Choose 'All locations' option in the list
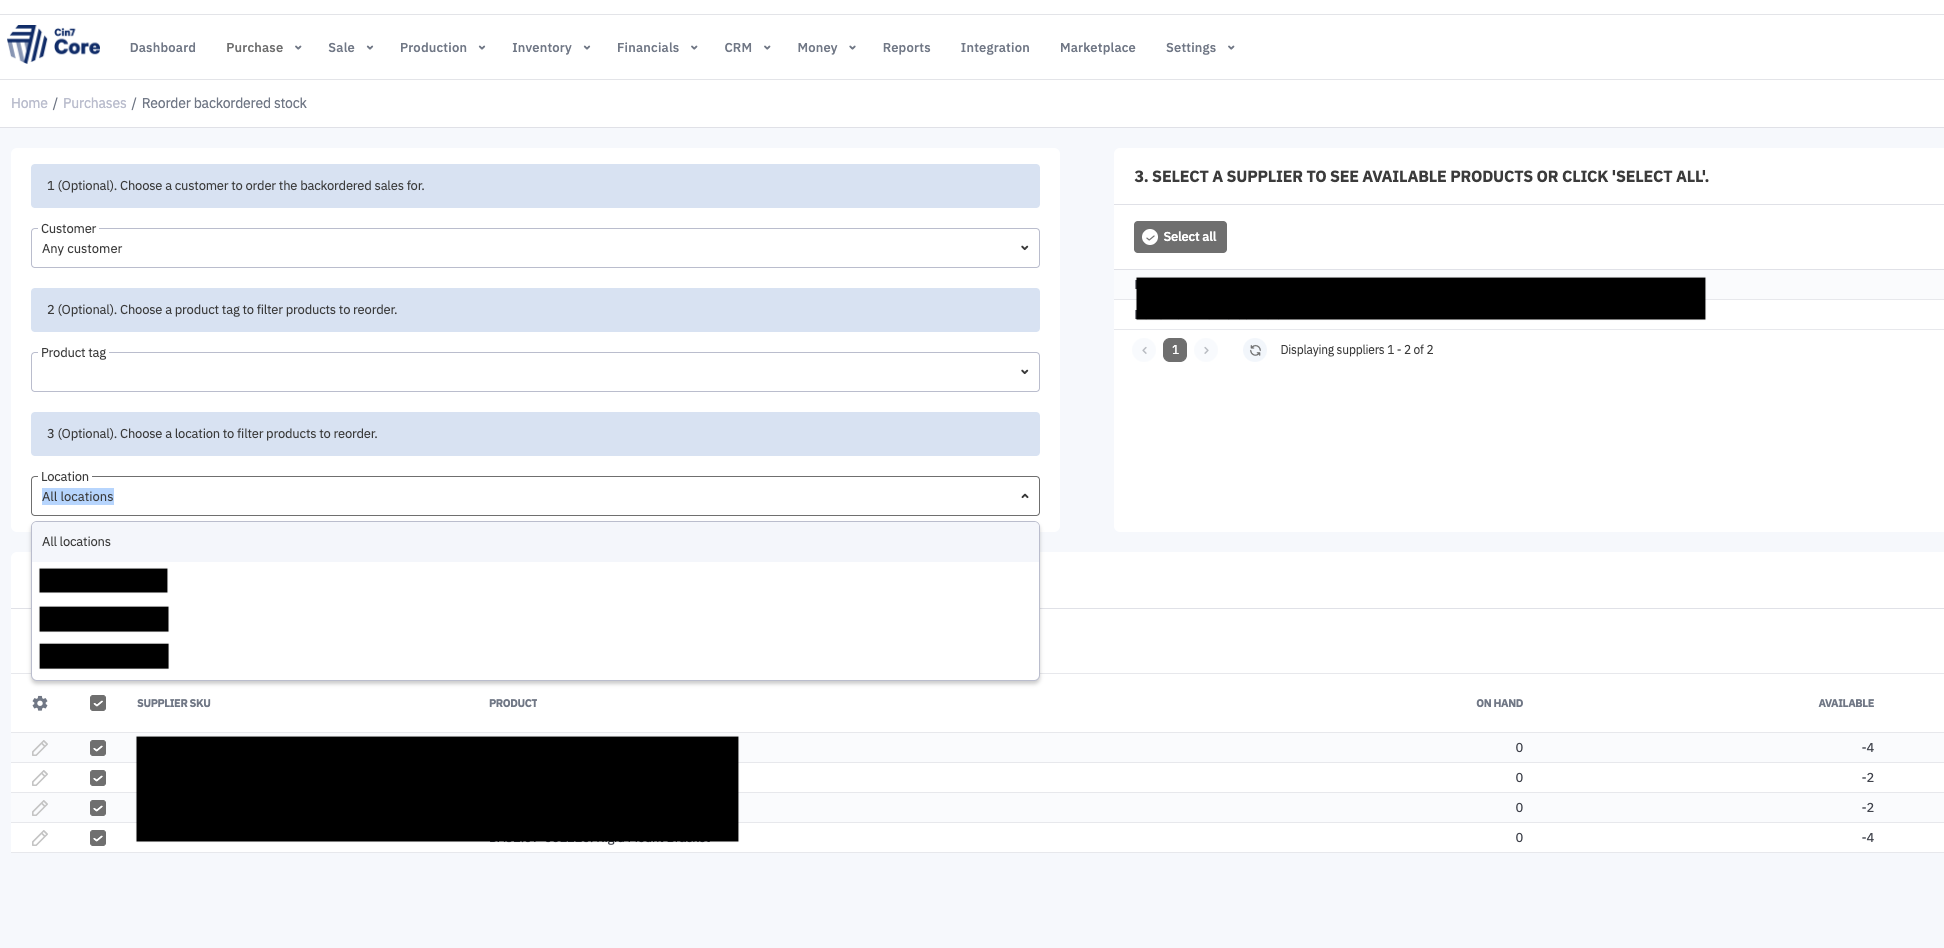Viewport: 1944px width, 948px height. tap(77, 542)
